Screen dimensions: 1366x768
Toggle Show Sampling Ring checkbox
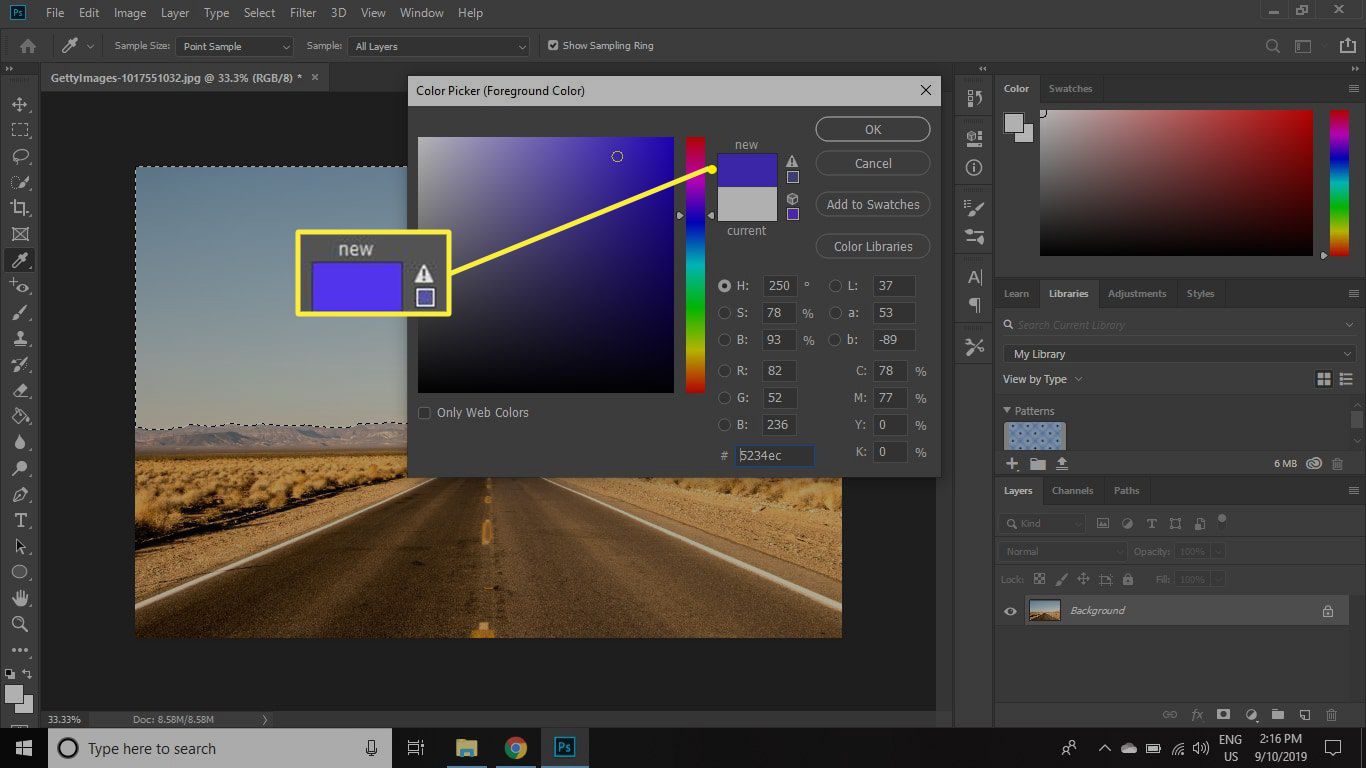point(553,45)
